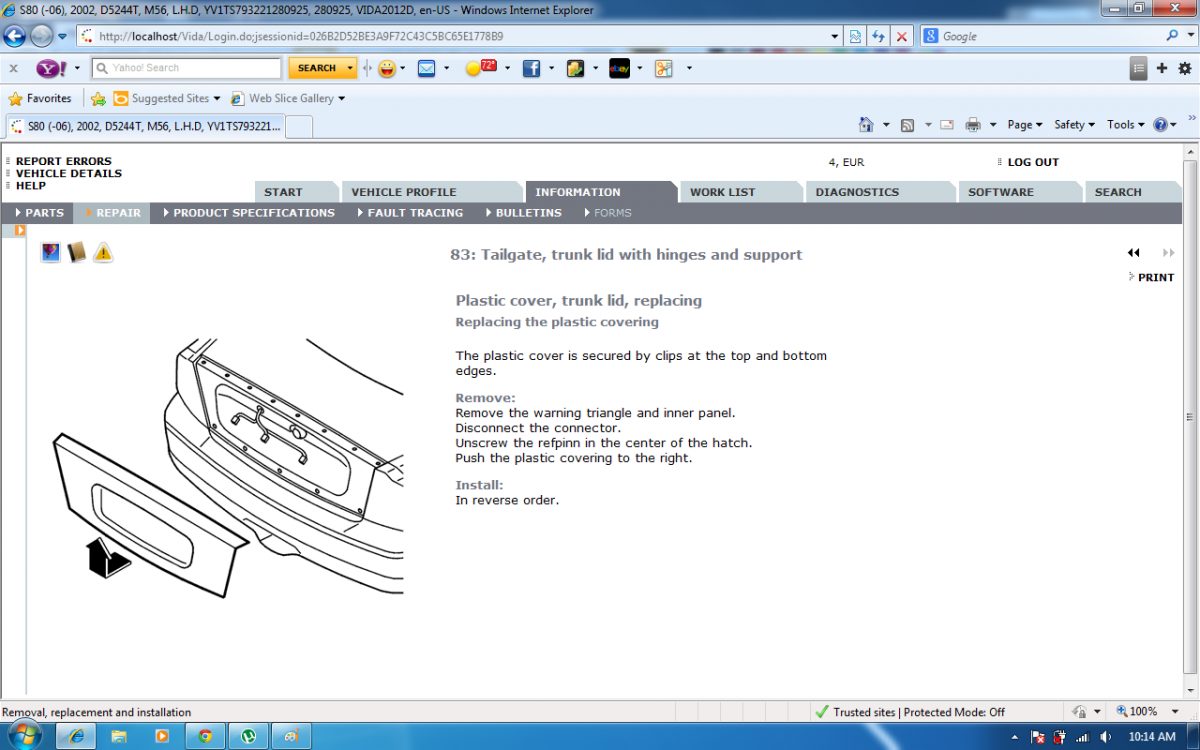The image size is (1200, 750).
Task: Click the Add to Favorites bar star icon
Action: click(98, 98)
